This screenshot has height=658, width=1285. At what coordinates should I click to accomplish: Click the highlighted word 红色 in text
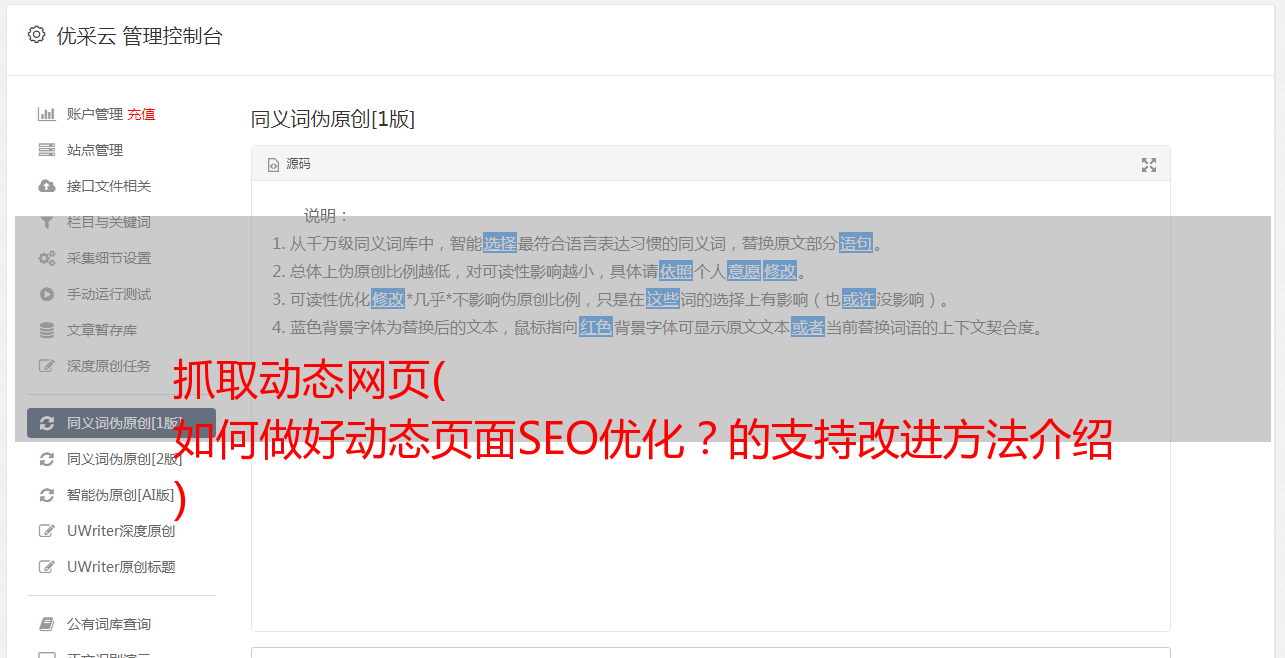(x=596, y=327)
